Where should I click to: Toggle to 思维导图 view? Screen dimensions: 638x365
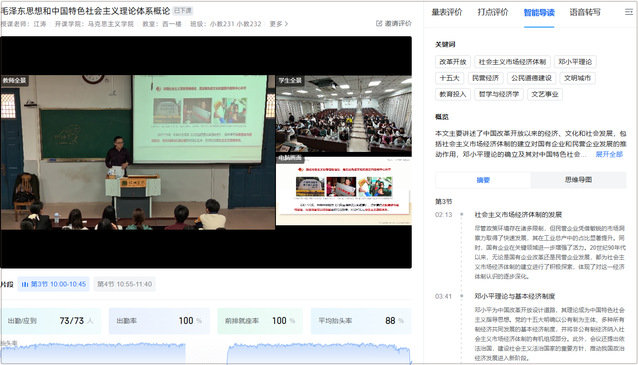(578, 180)
